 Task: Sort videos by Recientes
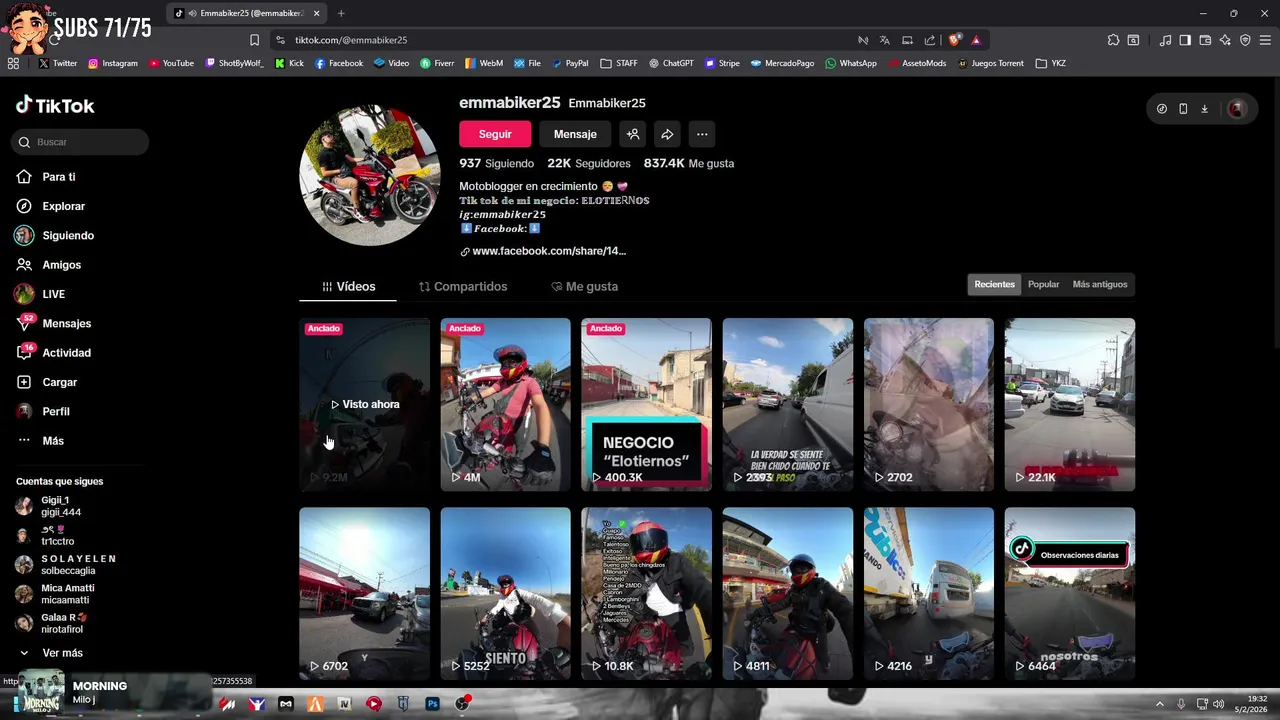click(x=994, y=284)
